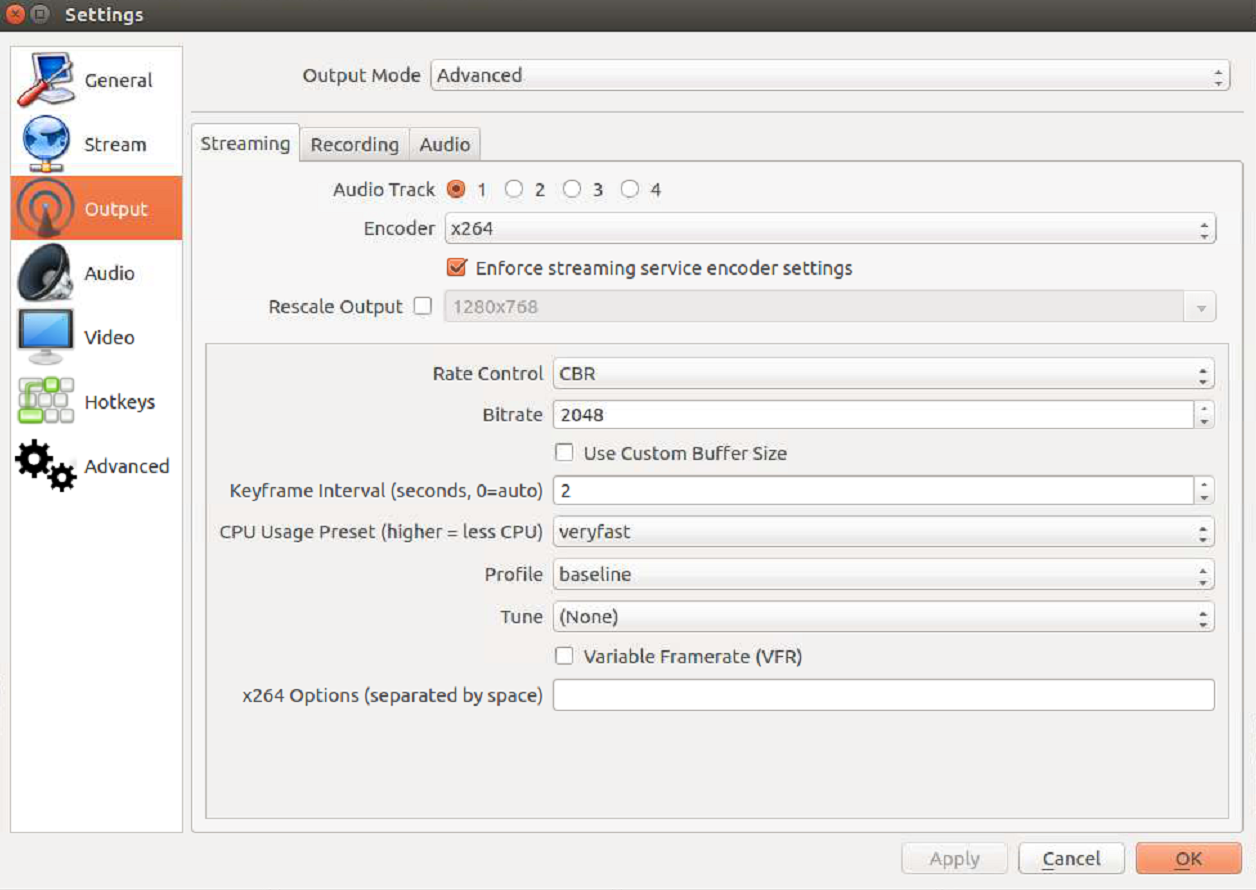Select Audio Track 4 radio button
This screenshot has width=1256, height=890.
(630, 189)
